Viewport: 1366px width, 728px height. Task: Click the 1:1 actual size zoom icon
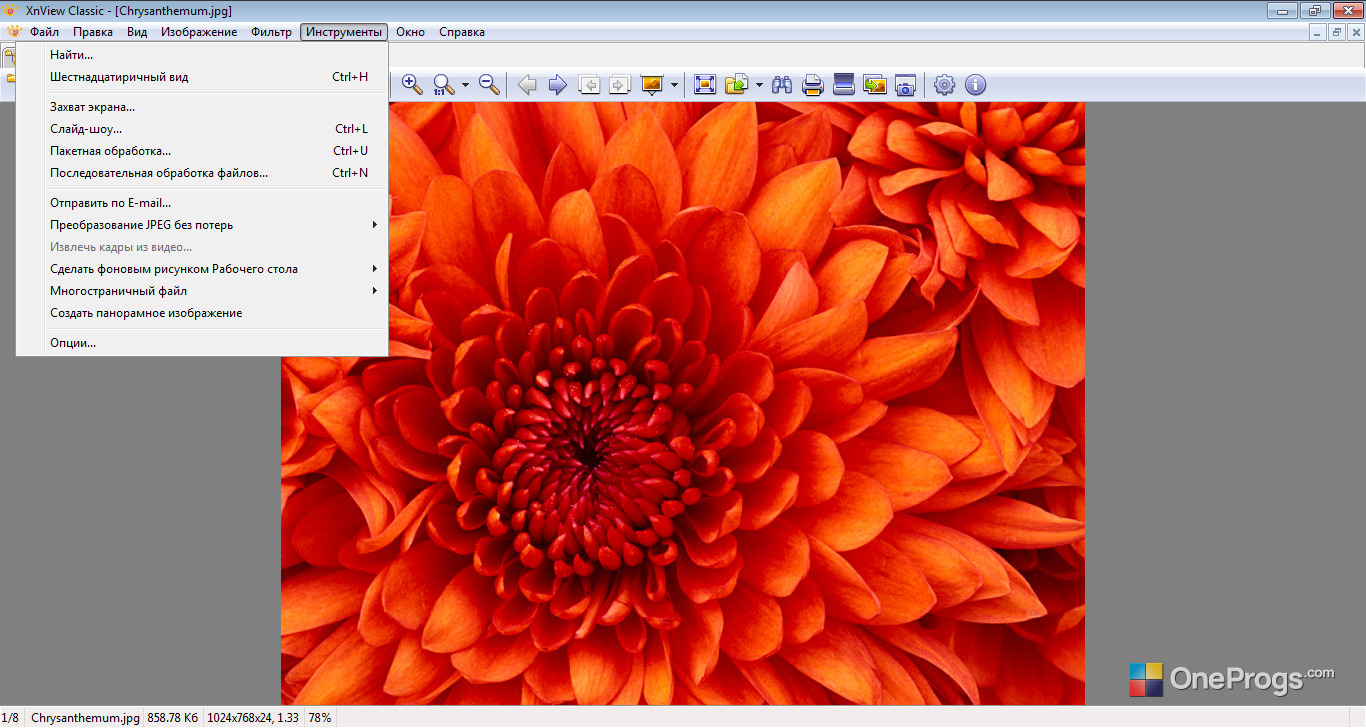(x=444, y=85)
